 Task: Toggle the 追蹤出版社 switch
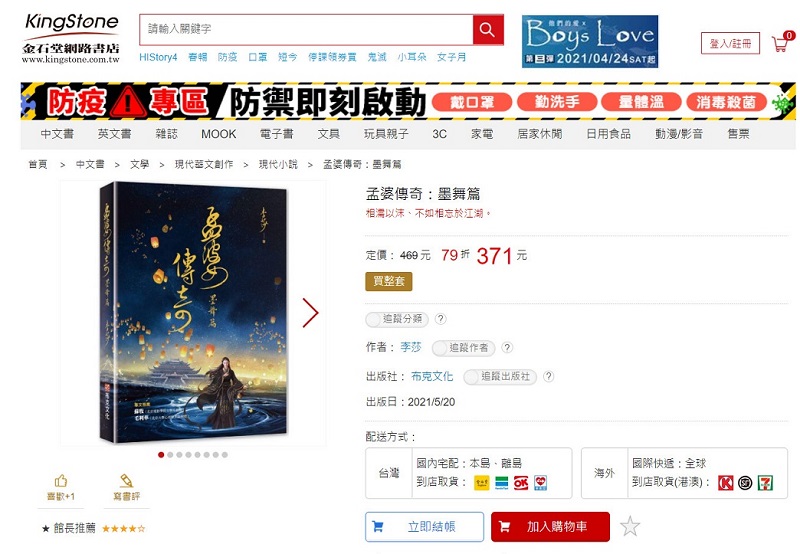[499, 376]
